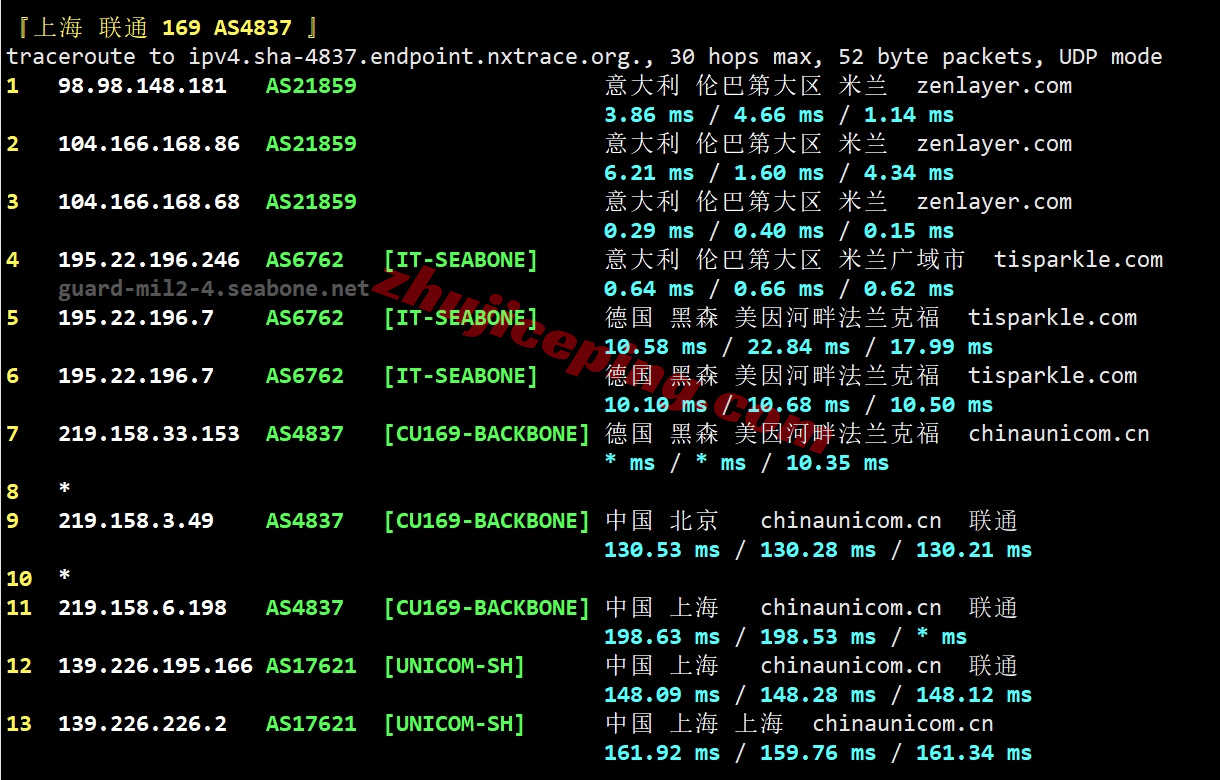Click AS21859 in hop 1 row
Image resolution: width=1220 pixels, height=780 pixels.
tap(311, 86)
